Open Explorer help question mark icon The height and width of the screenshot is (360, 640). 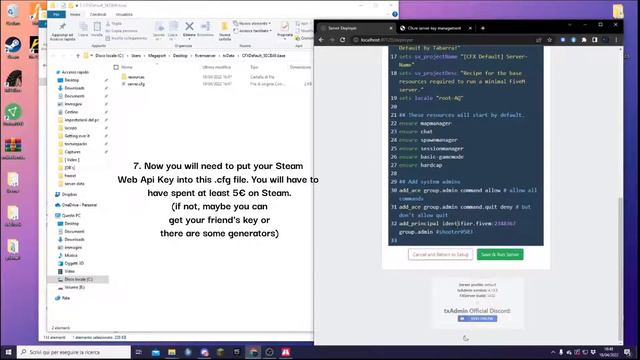tap(394, 14)
